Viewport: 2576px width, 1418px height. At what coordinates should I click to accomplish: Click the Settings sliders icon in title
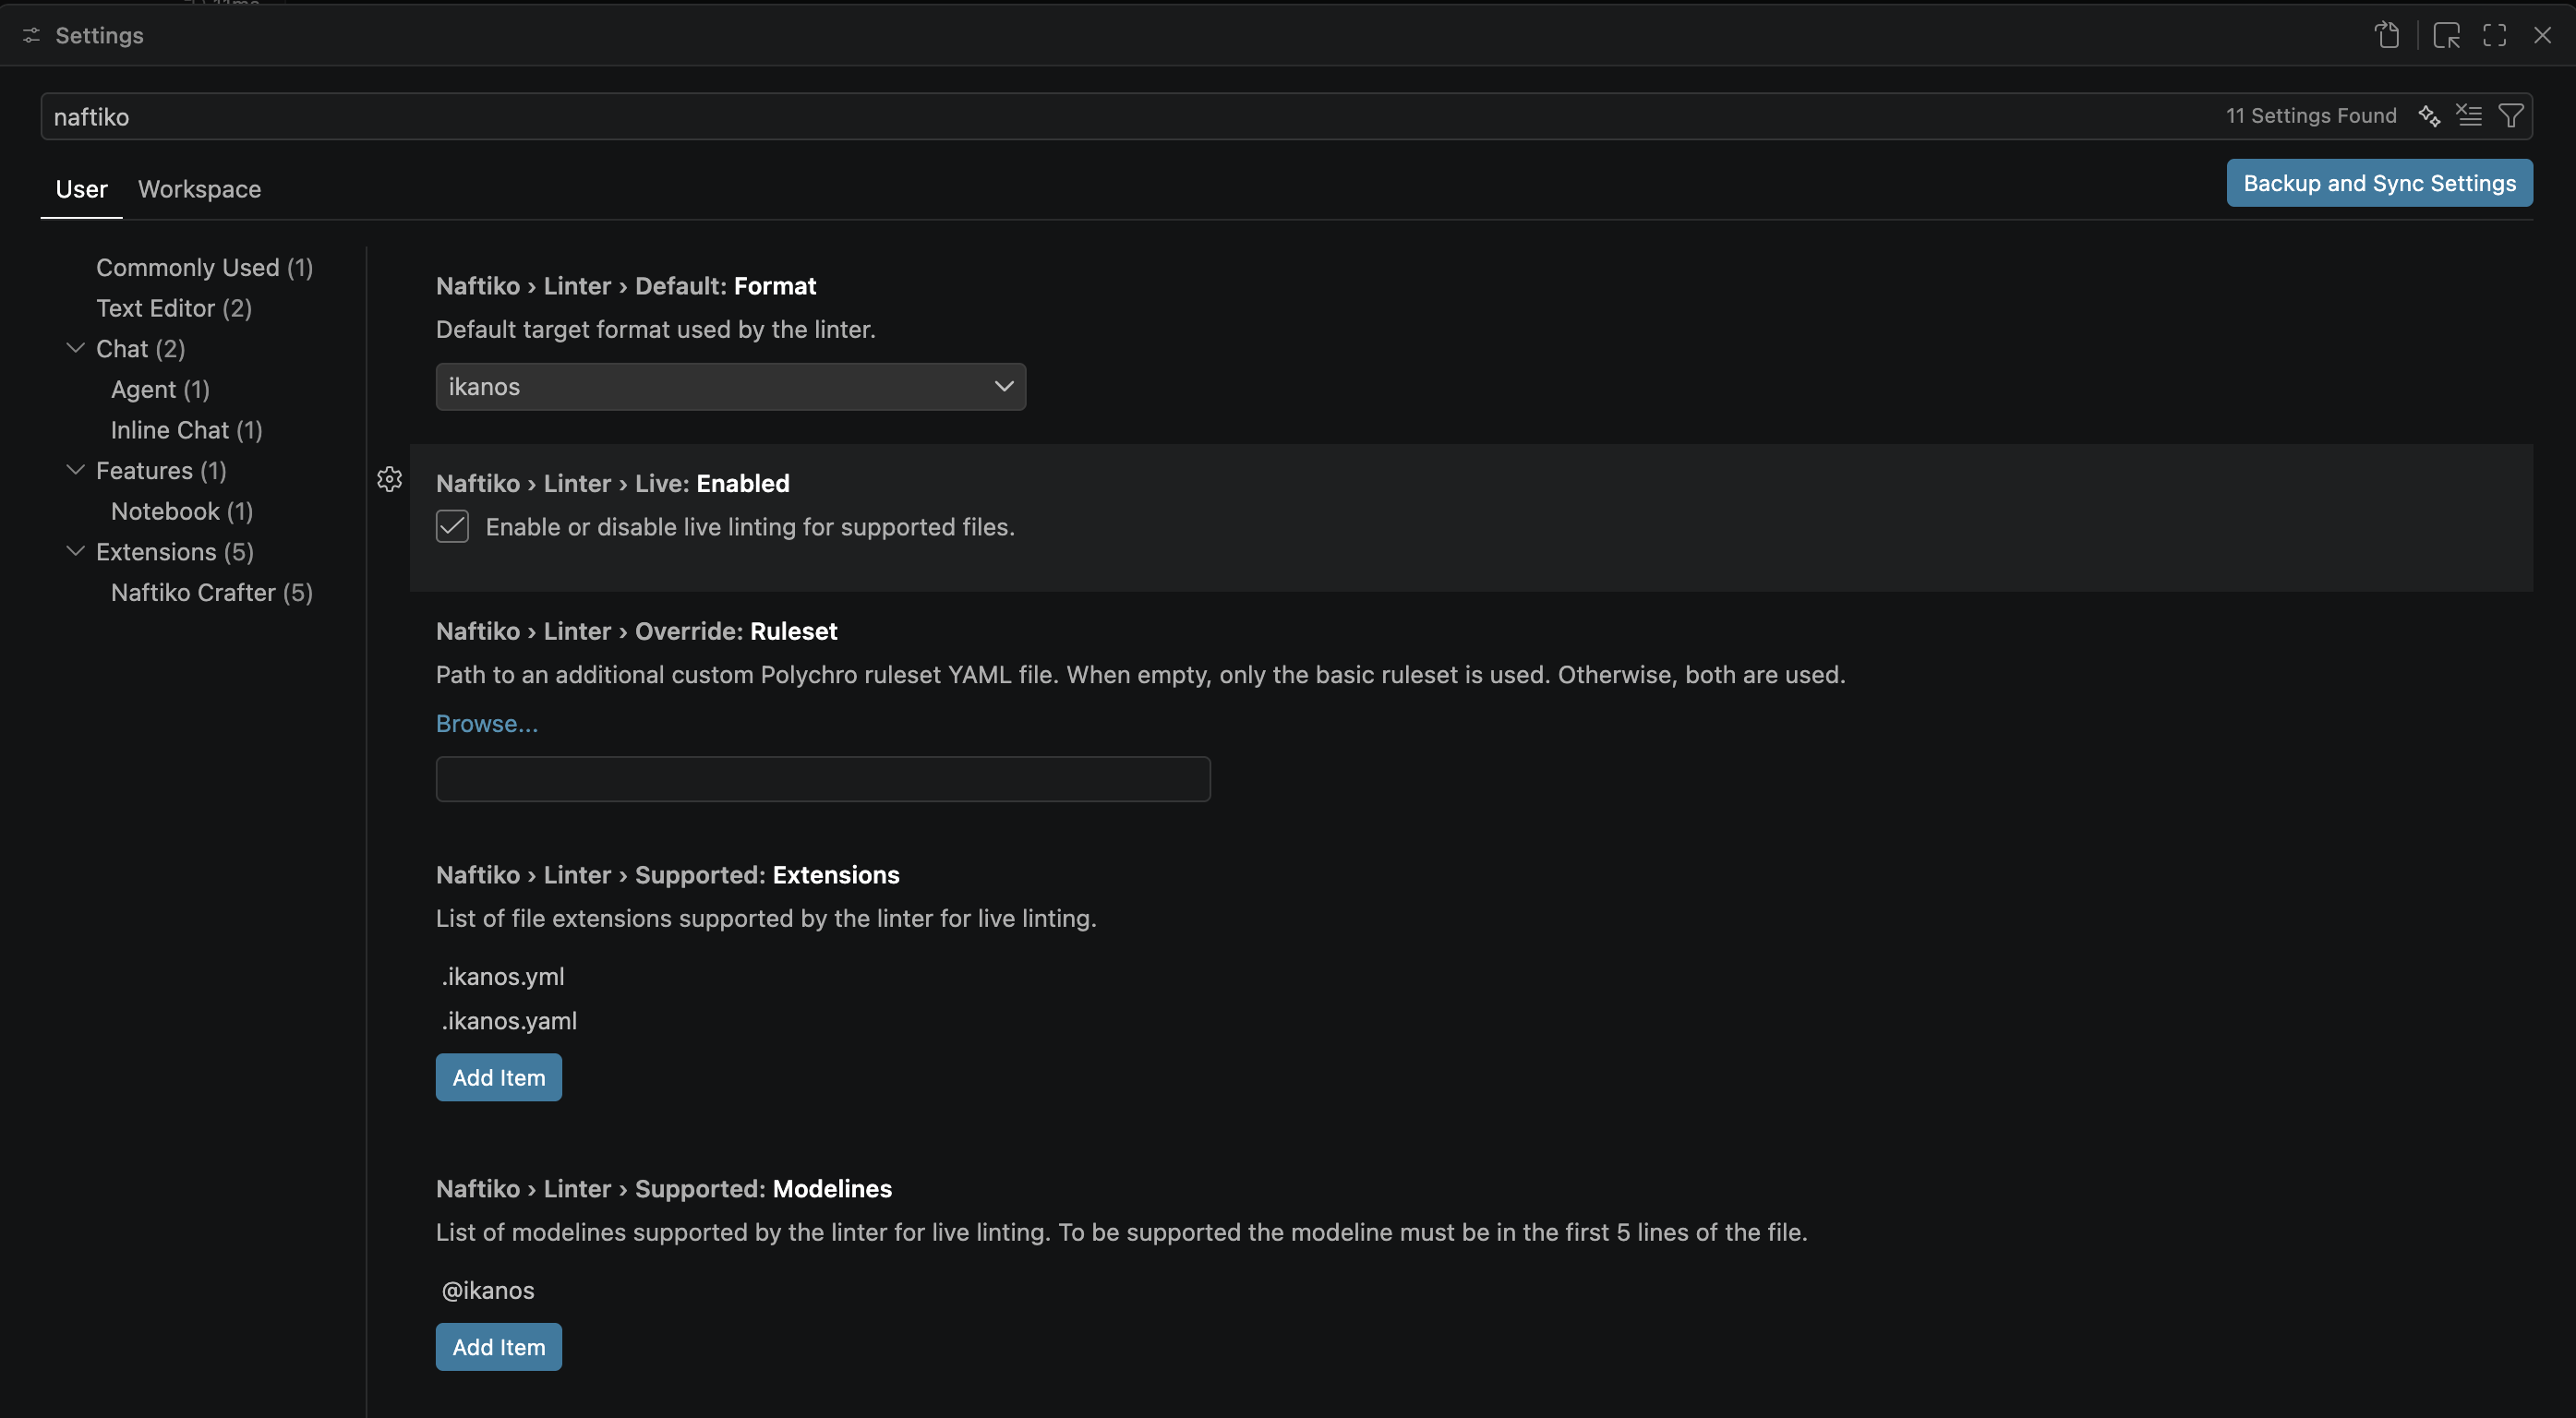31,35
